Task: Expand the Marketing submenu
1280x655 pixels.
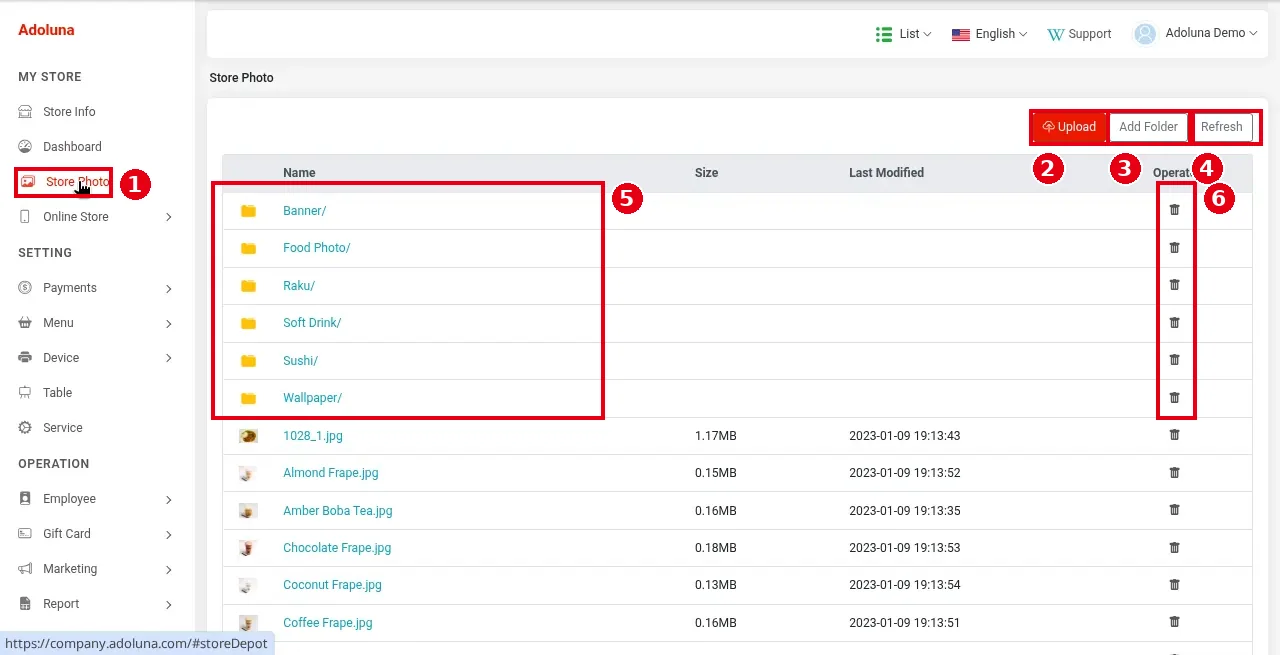Action: (x=168, y=569)
